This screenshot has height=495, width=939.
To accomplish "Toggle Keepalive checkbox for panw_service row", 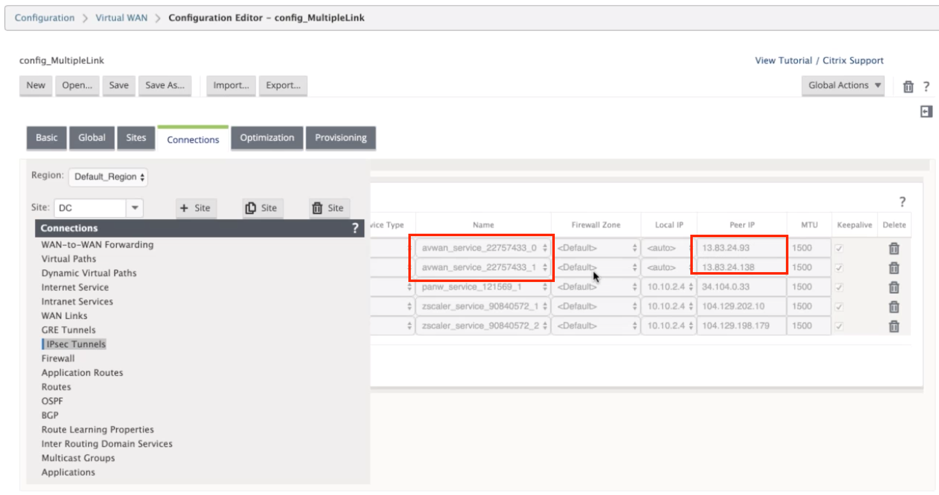I will click(x=838, y=287).
